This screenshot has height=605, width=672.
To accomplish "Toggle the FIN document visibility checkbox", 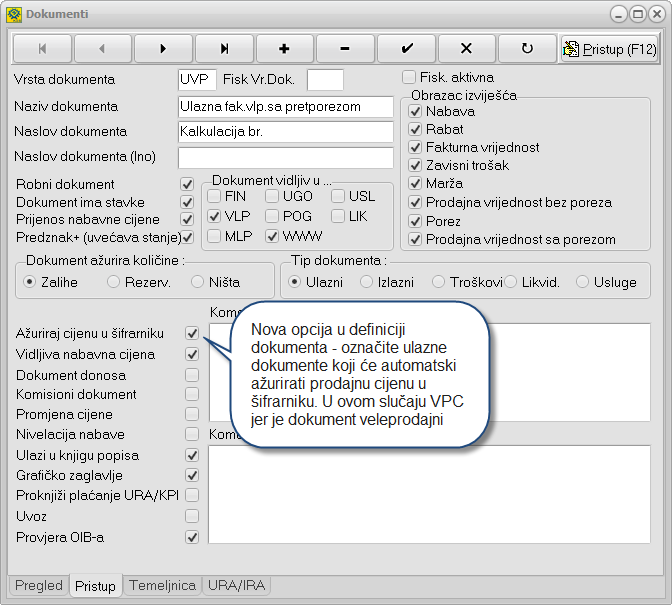I will 215,196.
